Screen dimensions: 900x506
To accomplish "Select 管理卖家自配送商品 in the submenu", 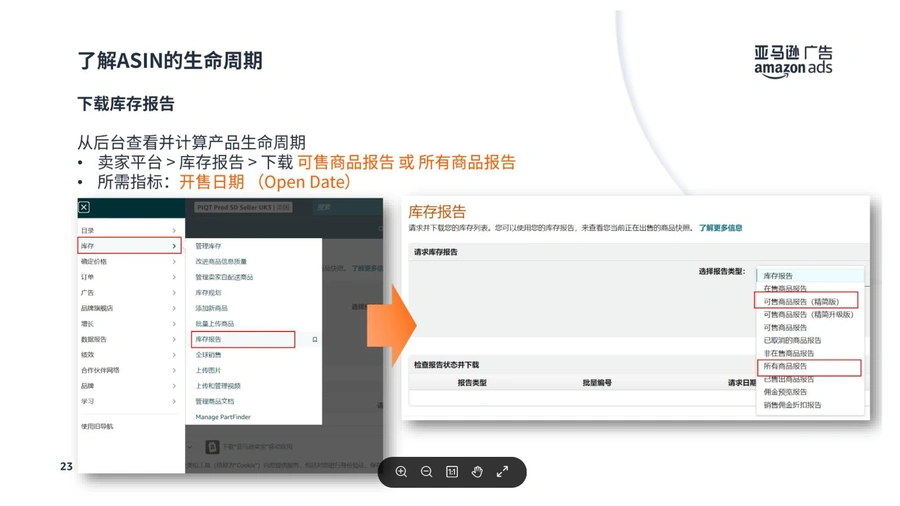I will coord(224,277).
